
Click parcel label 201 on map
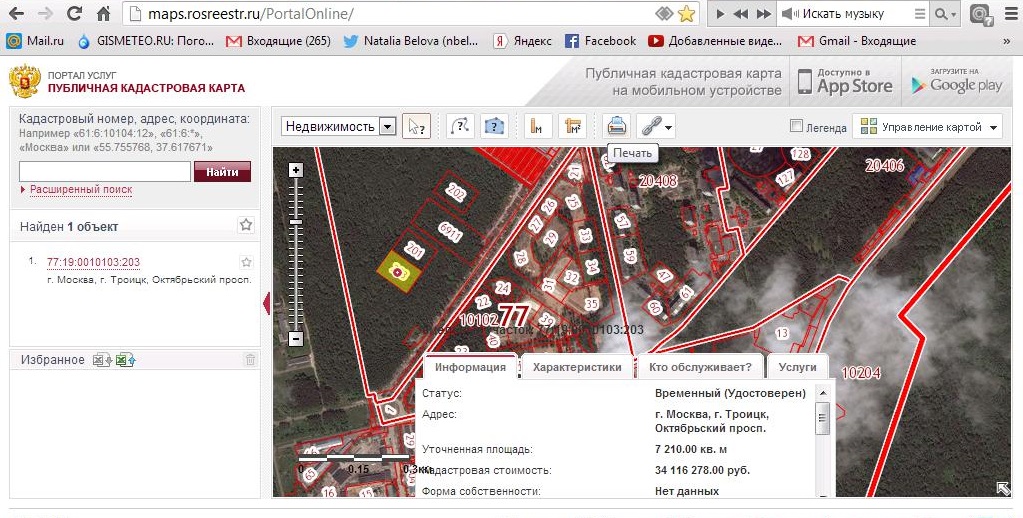(414, 249)
